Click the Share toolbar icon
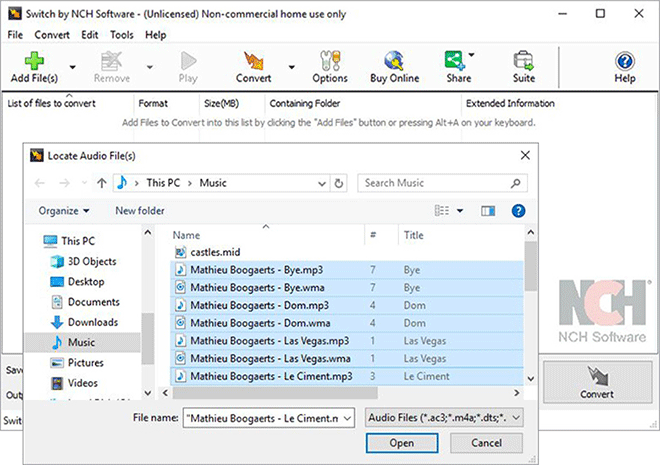Viewport: 660px width, 465px height. (x=456, y=67)
